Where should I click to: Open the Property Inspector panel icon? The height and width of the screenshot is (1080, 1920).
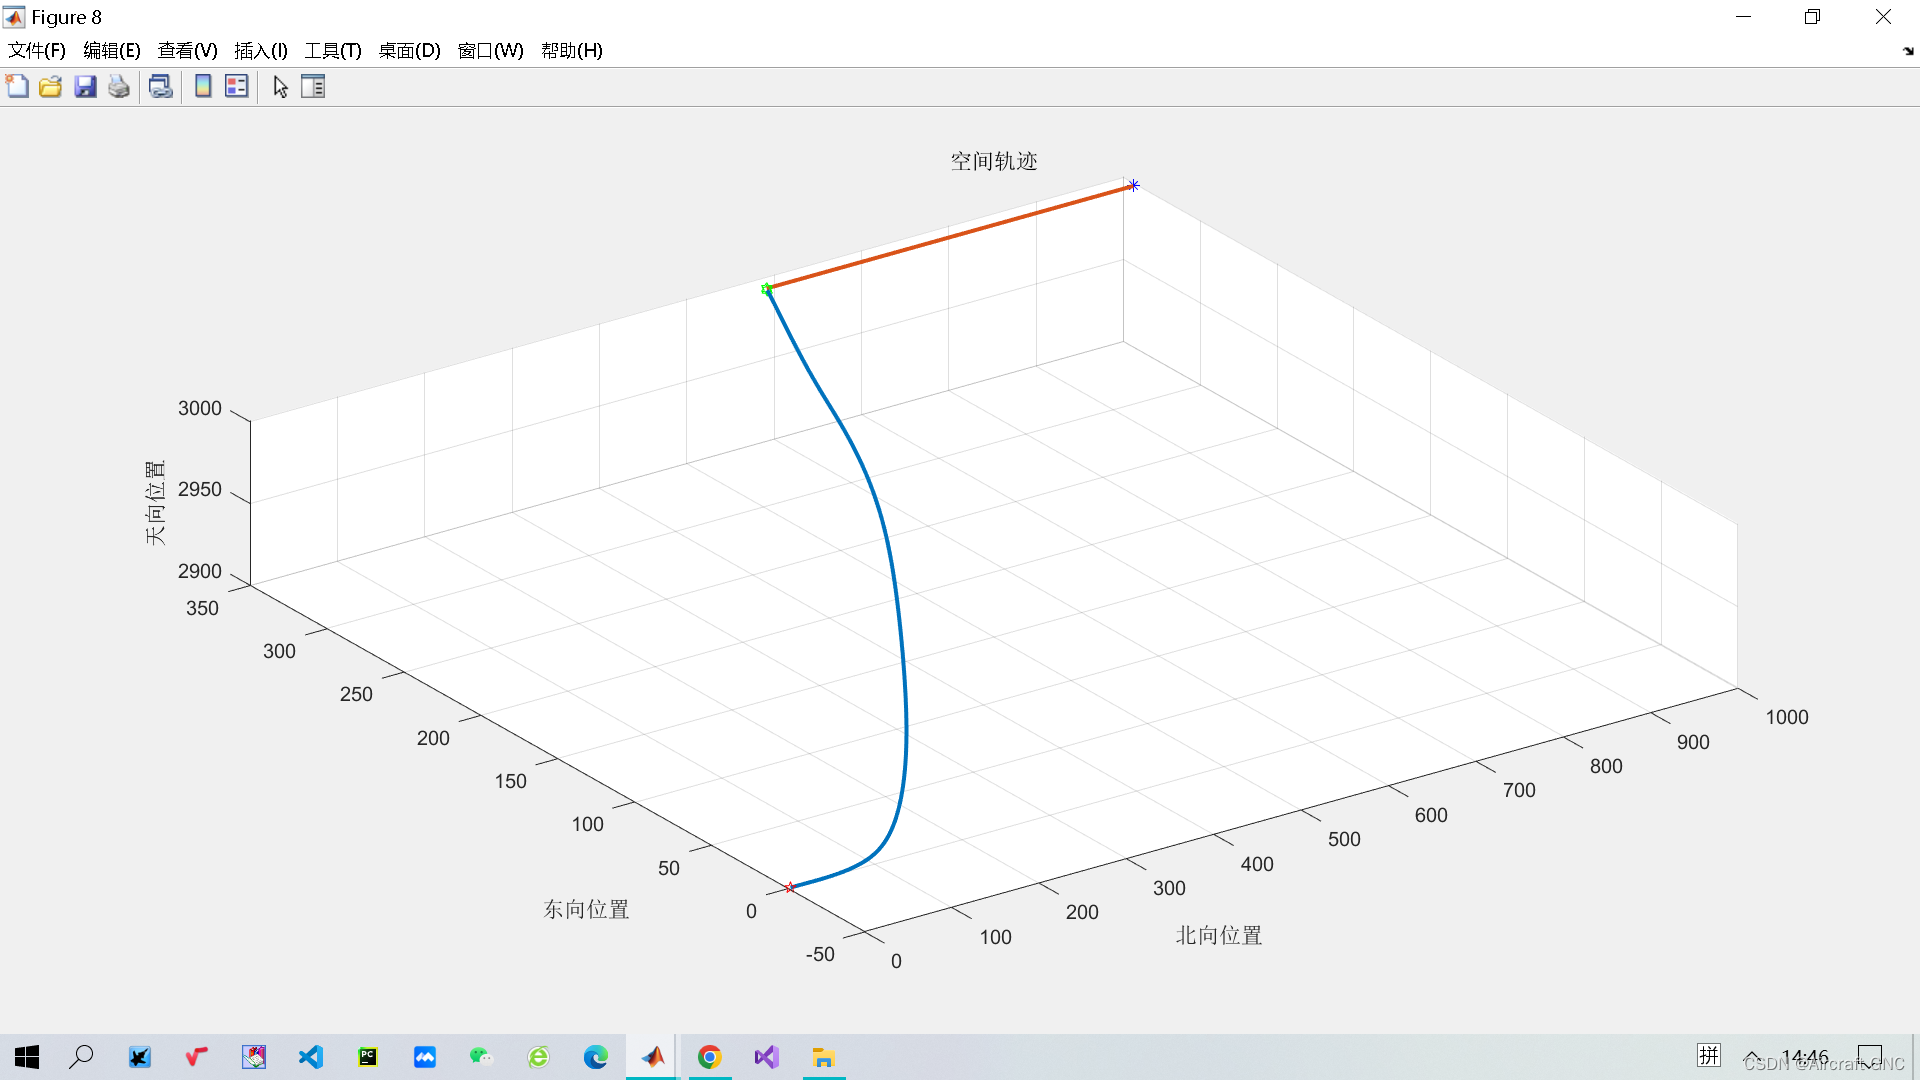[313, 87]
